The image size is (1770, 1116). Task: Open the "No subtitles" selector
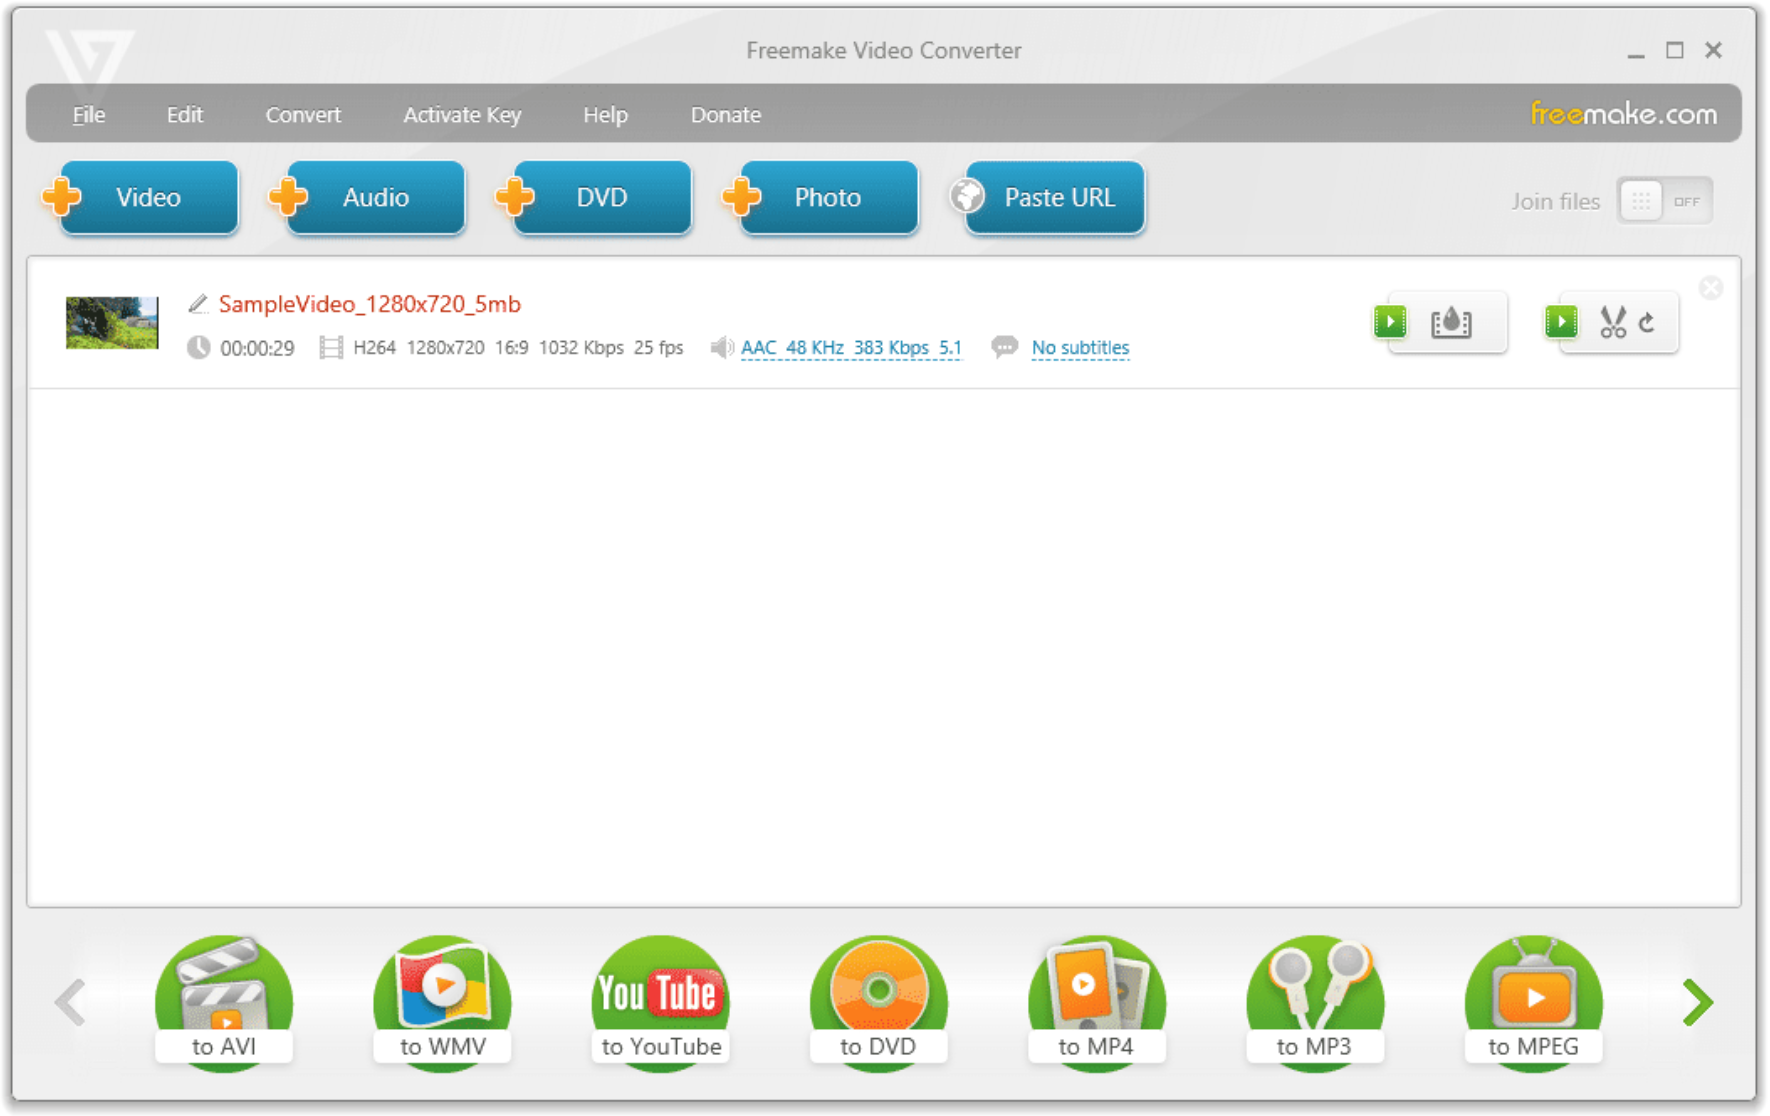tap(1080, 347)
